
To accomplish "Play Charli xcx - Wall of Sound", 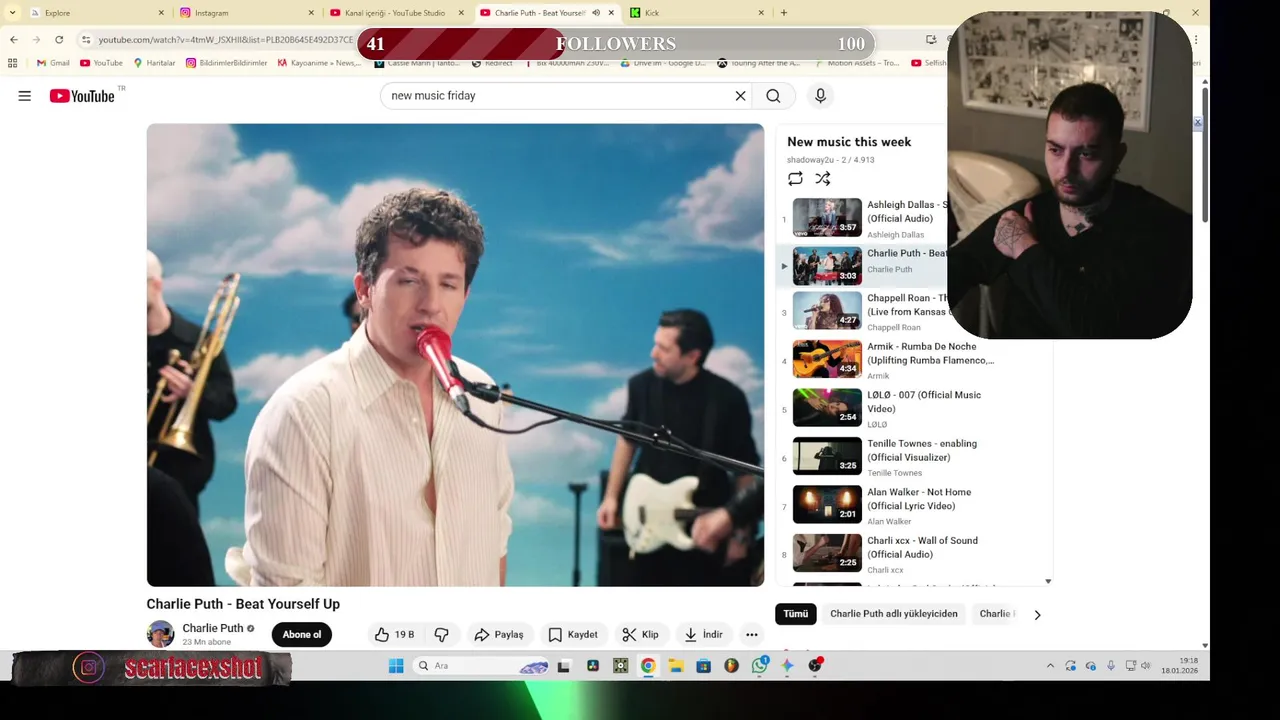I will coord(827,553).
